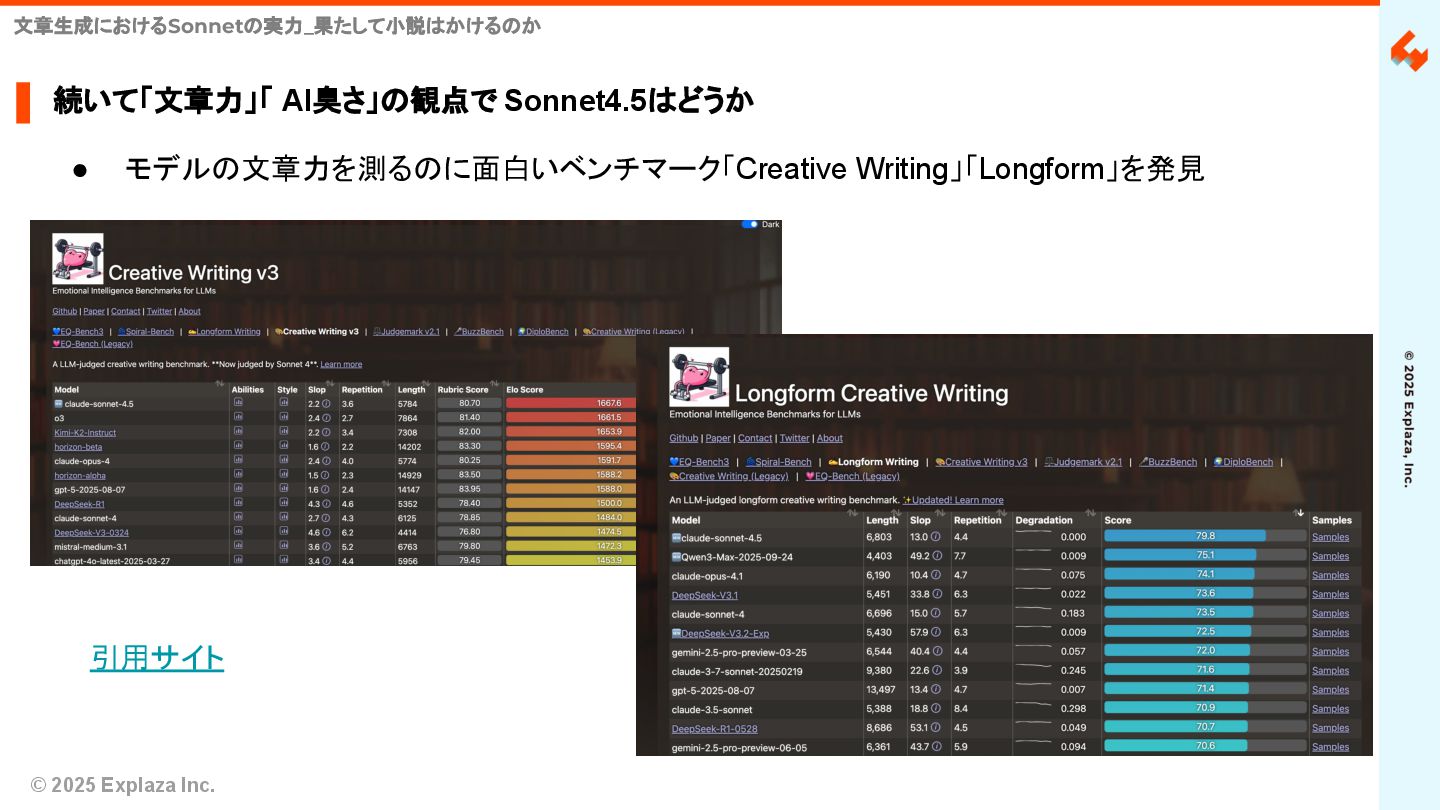Open Abilities chart icon for claude-opus-4

tap(238, 460)
